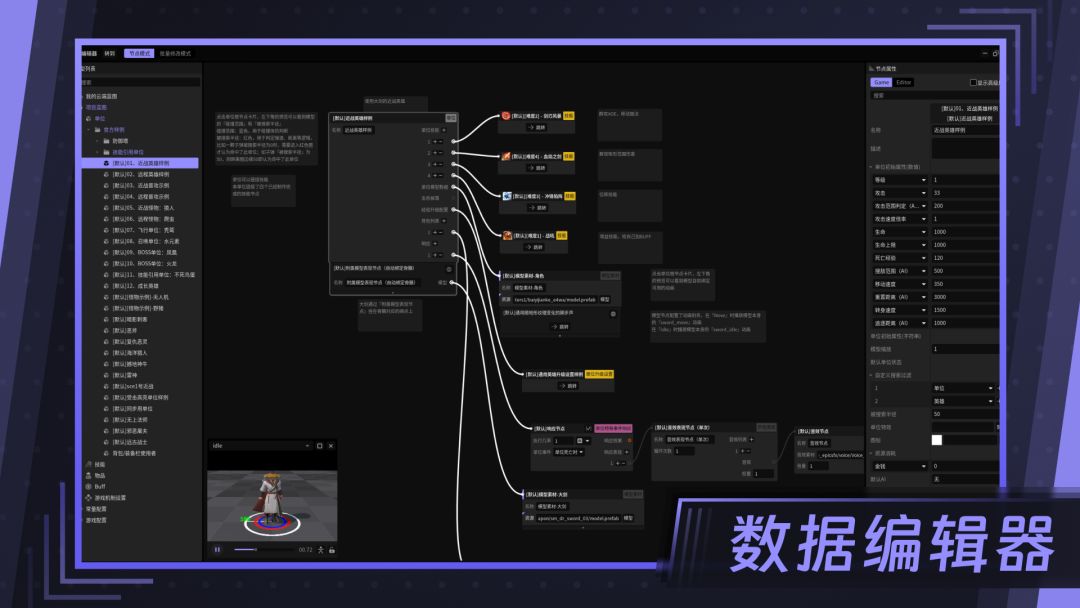Enable the 显示高级属性 checkbox
The image size is (1080, 608).
973,82
